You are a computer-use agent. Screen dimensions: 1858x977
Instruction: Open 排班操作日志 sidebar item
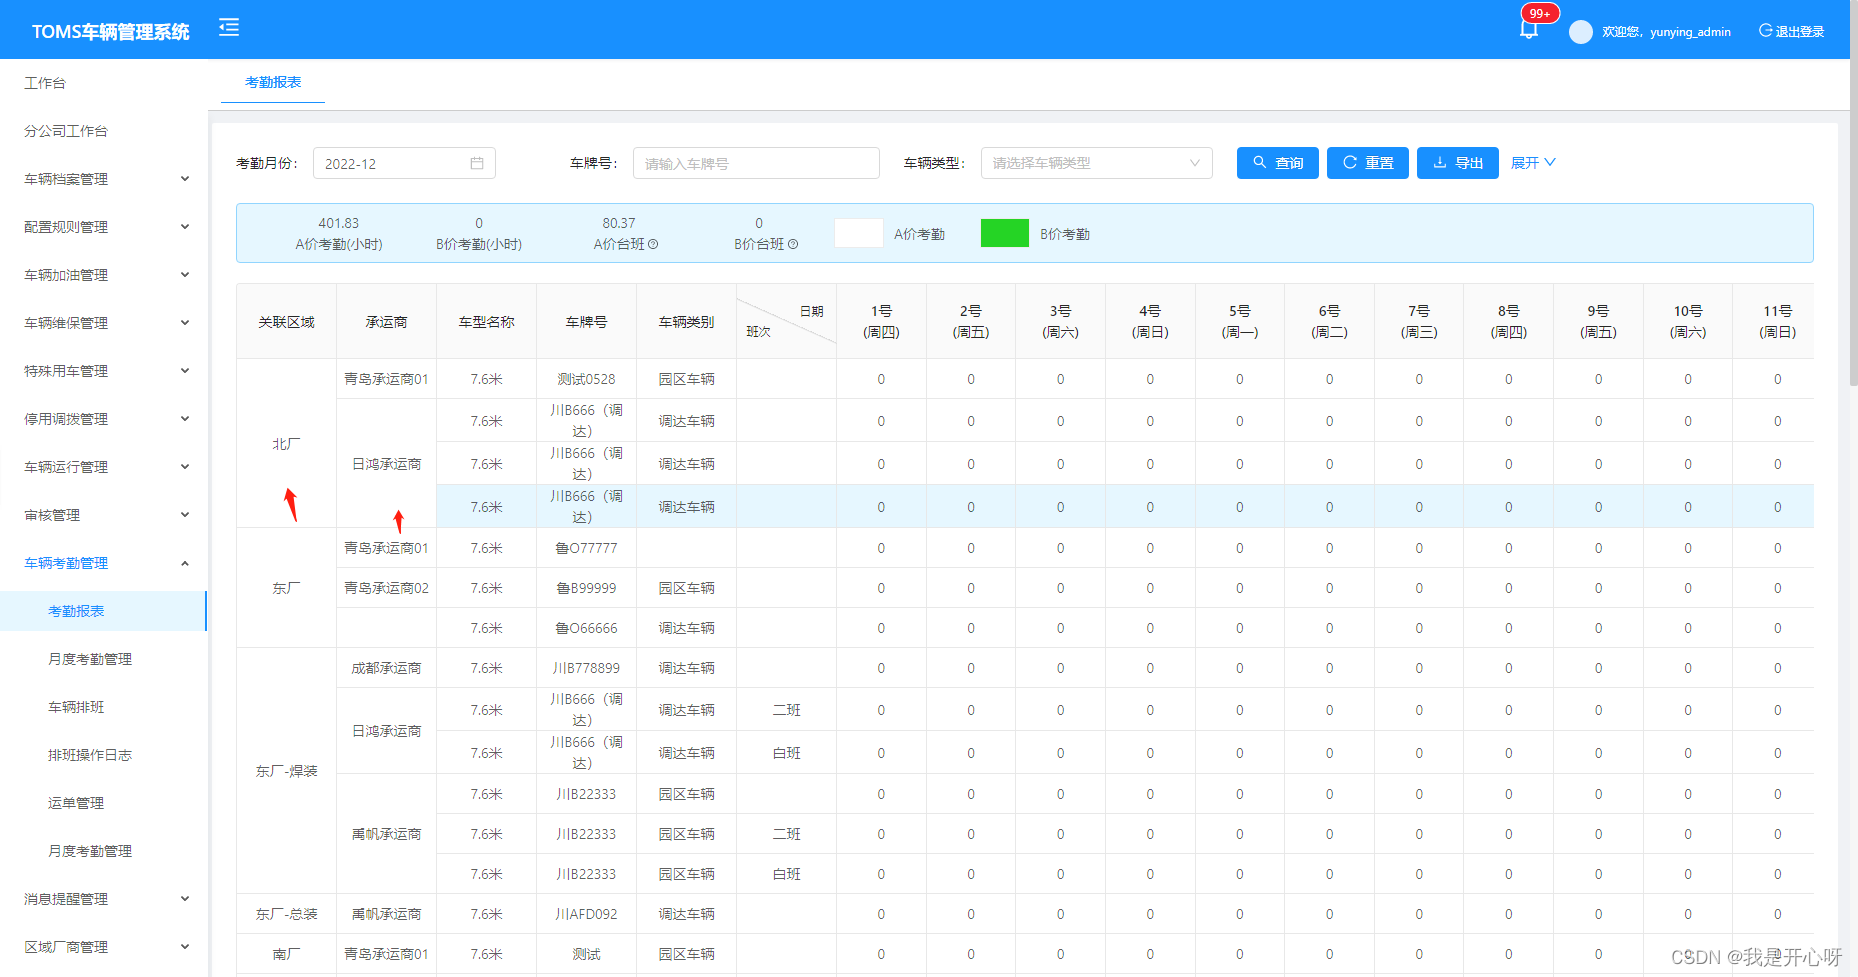tap(90, 755)
